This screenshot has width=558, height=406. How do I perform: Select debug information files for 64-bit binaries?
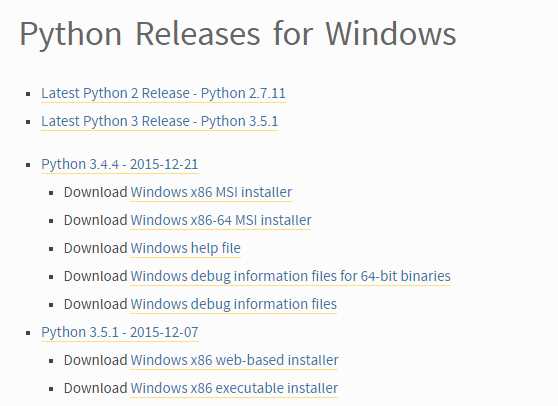pos(291,276)
